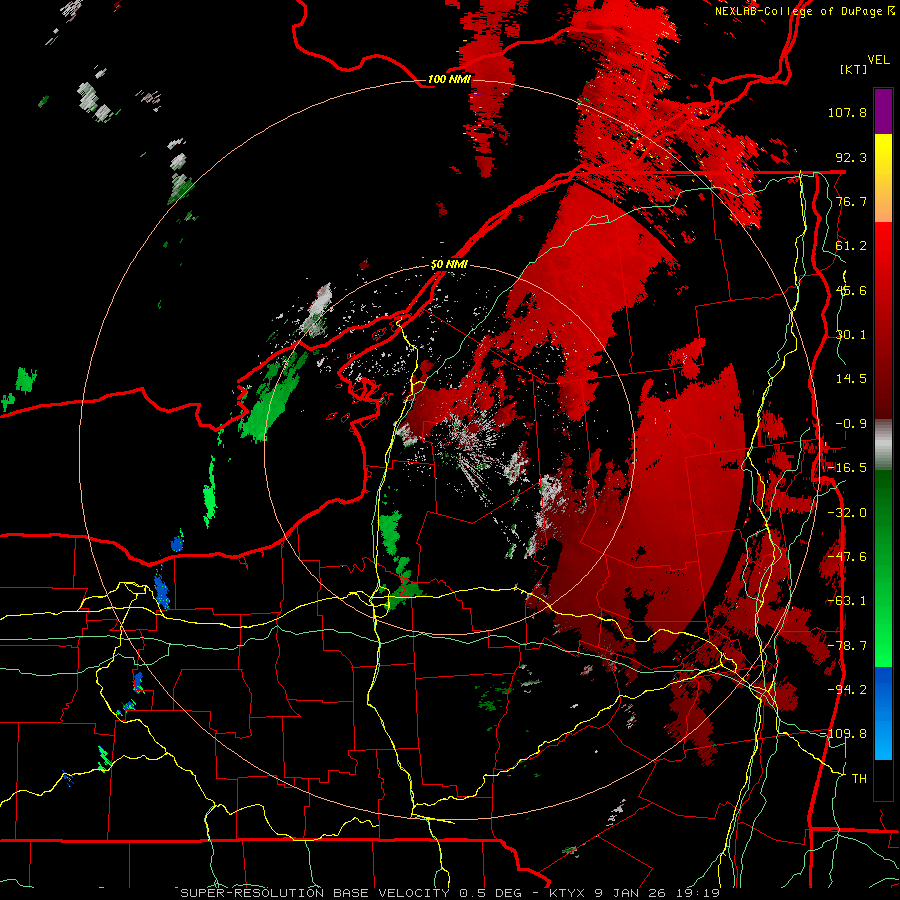Click the purple segment of the color scale
Viewport: 900px width, 900px height.
883,111
